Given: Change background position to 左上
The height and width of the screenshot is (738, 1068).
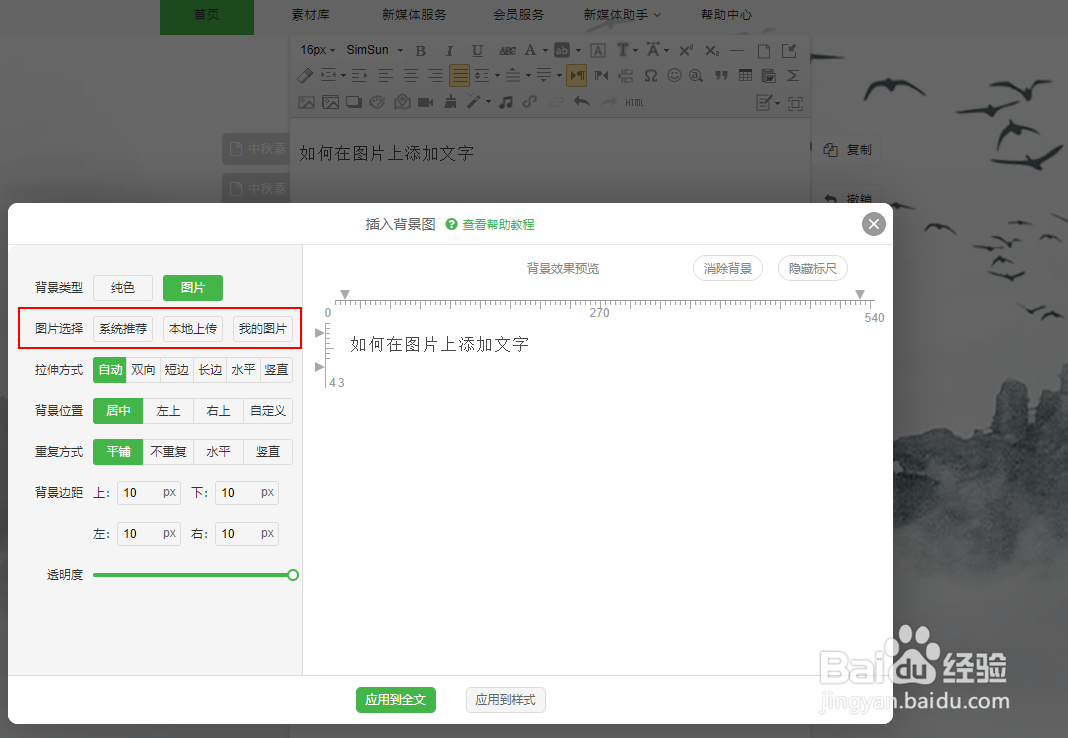Looking at the screenshot, I should pyautogui.click(x=168, y=410).
